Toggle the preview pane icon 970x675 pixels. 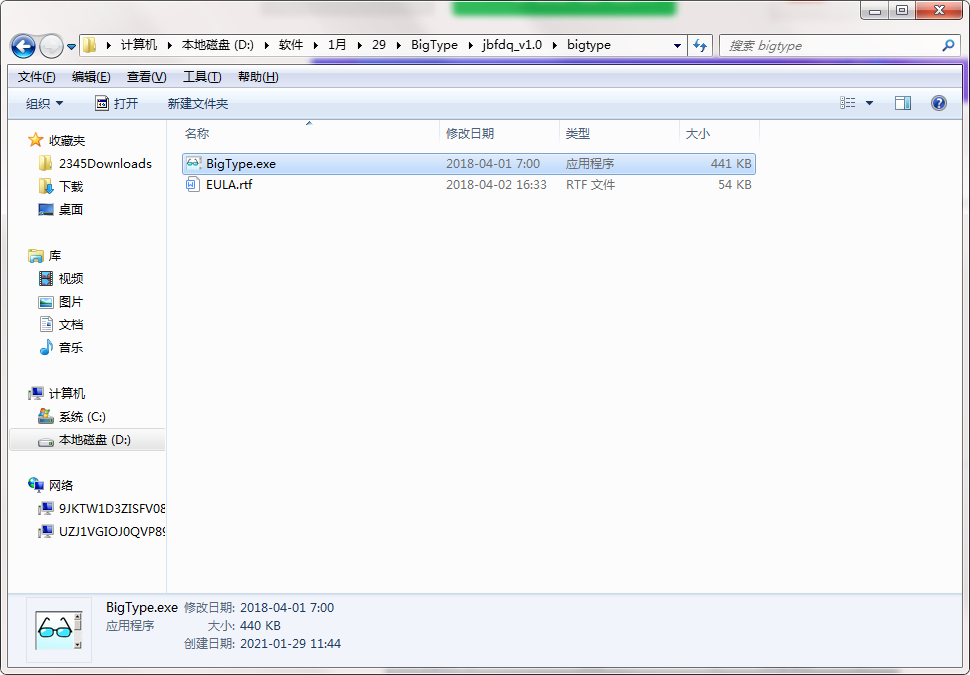pyautogui.click(x=903, y=103)
